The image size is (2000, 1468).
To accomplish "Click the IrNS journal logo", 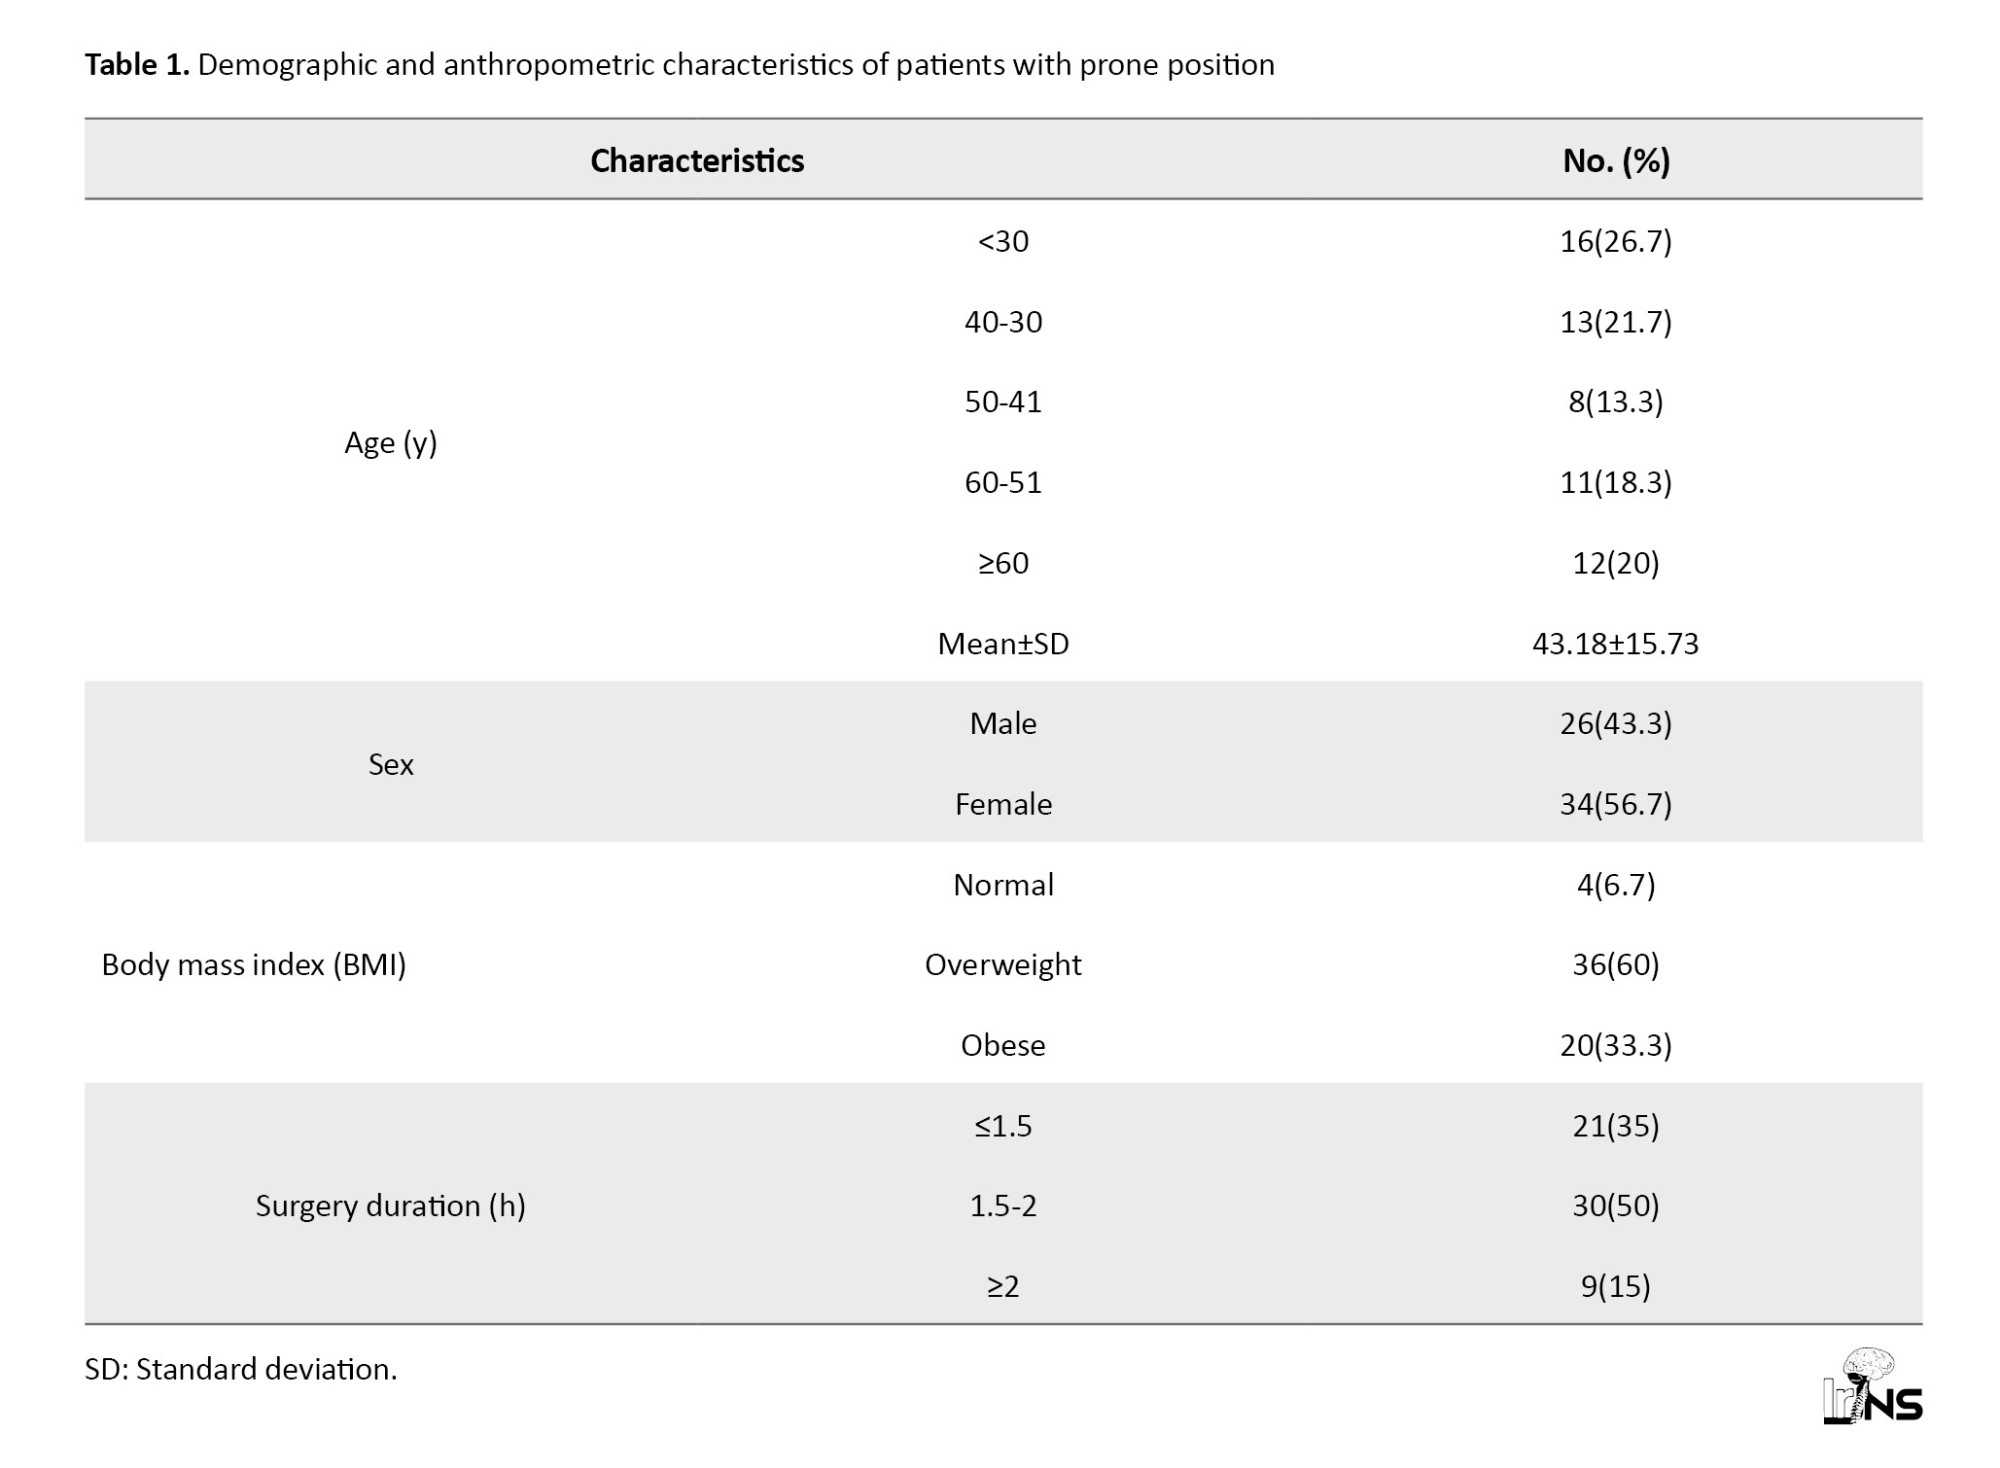I will [1871, 1386].
